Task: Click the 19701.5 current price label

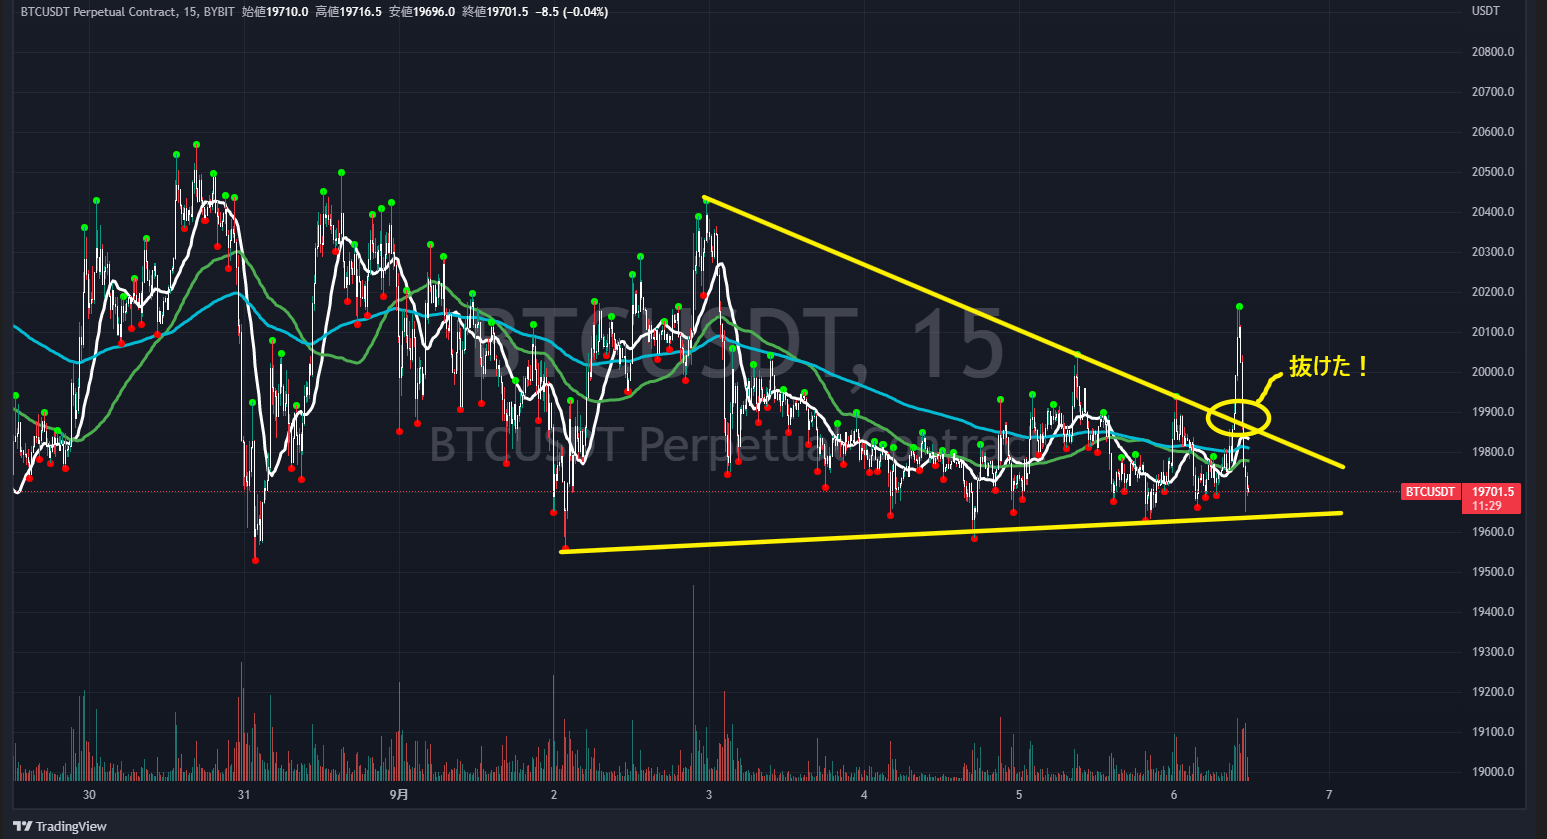Action: click(x=1493, y=491)
